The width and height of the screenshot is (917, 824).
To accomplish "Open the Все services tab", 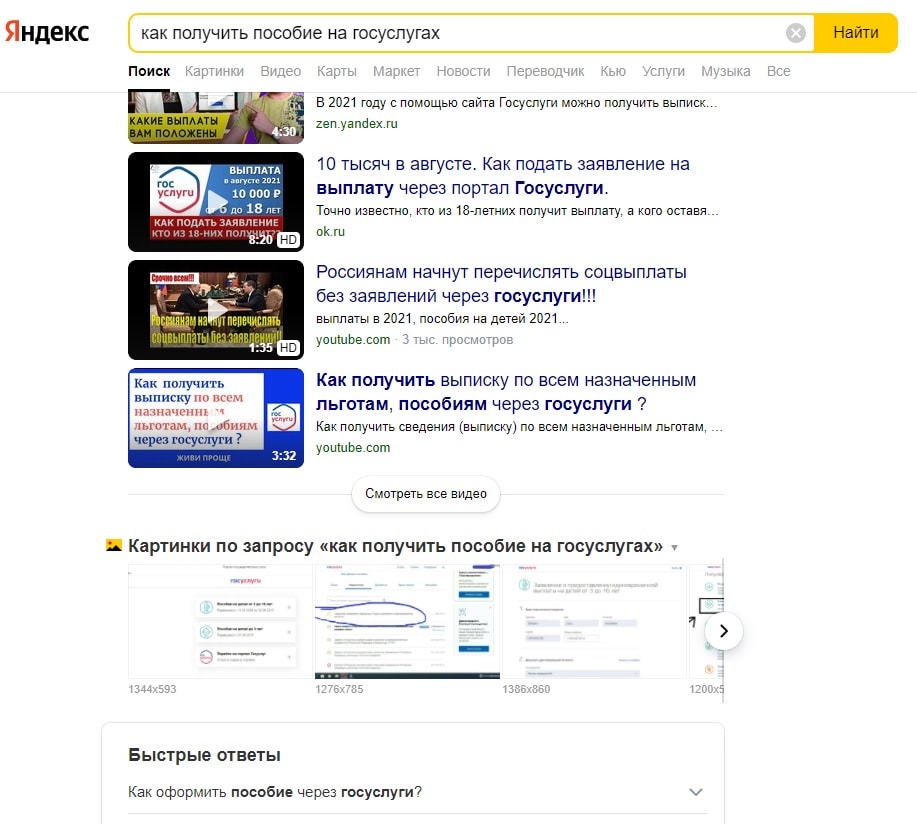I will click(778, 71).
